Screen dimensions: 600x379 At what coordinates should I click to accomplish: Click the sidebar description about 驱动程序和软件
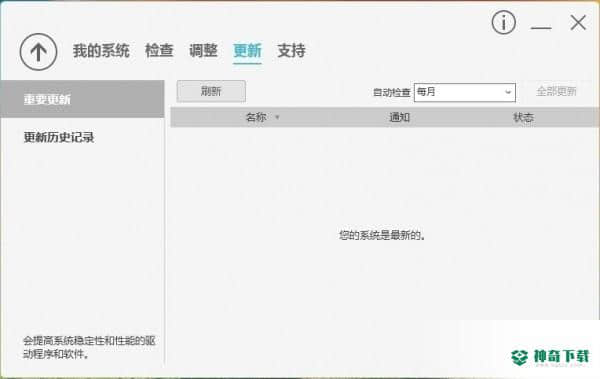click(89, 347)
